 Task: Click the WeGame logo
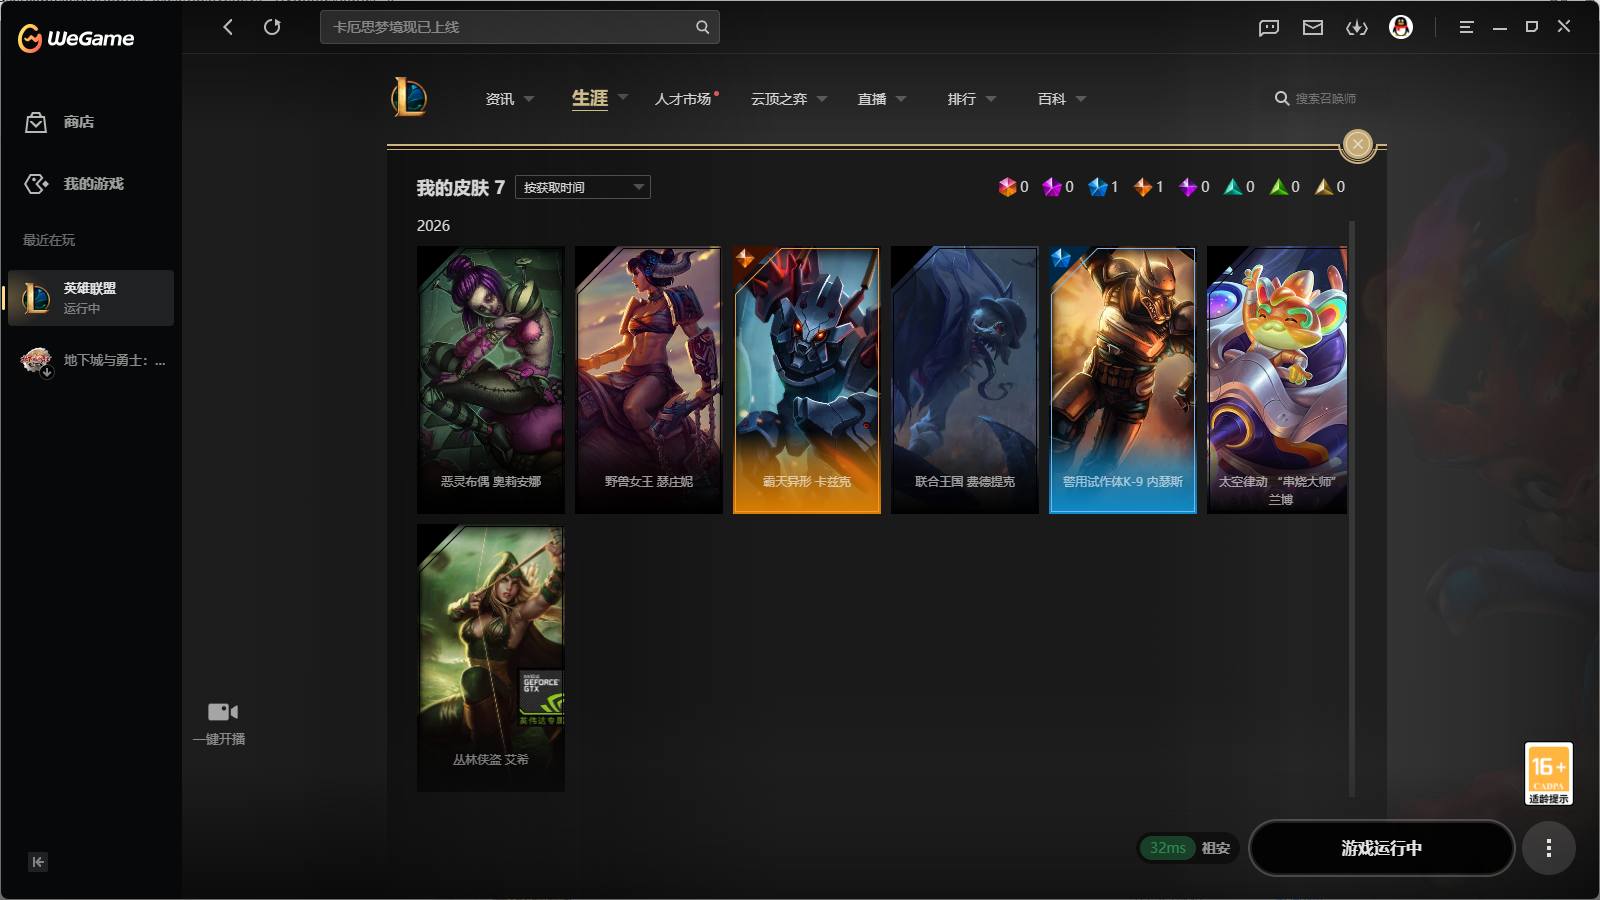tap(76, 38)
